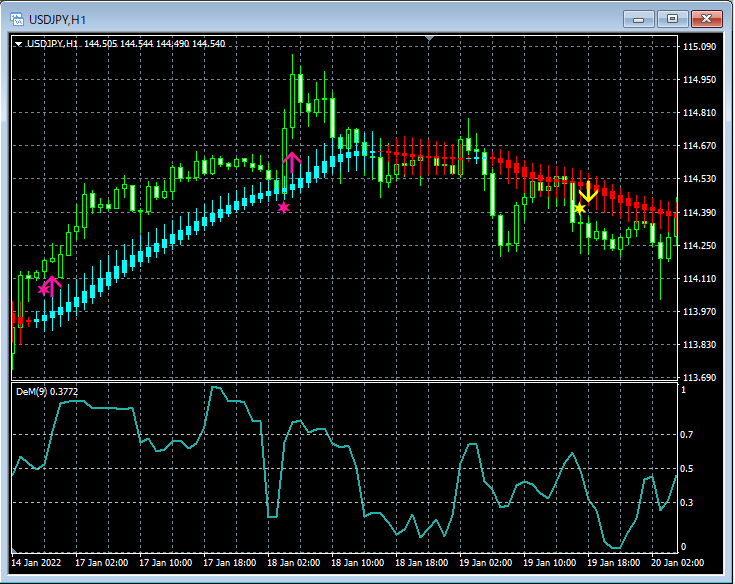
Task: Minimize the USDJPY,H1 chart window
Action: pyautogui.click(x=639, y=18)
